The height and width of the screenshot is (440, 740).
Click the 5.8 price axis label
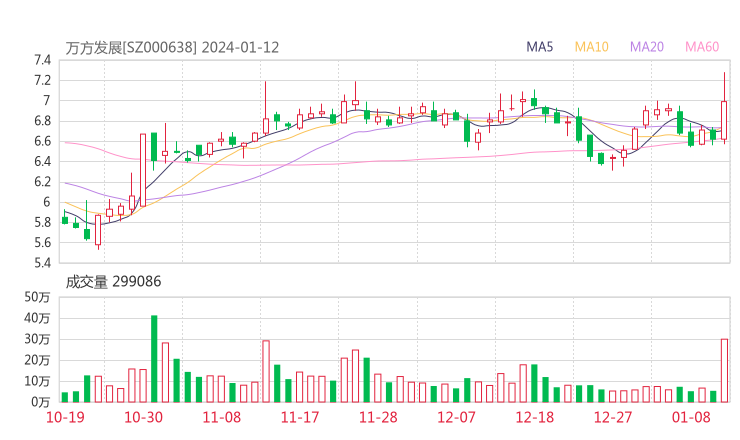(42, 222)
